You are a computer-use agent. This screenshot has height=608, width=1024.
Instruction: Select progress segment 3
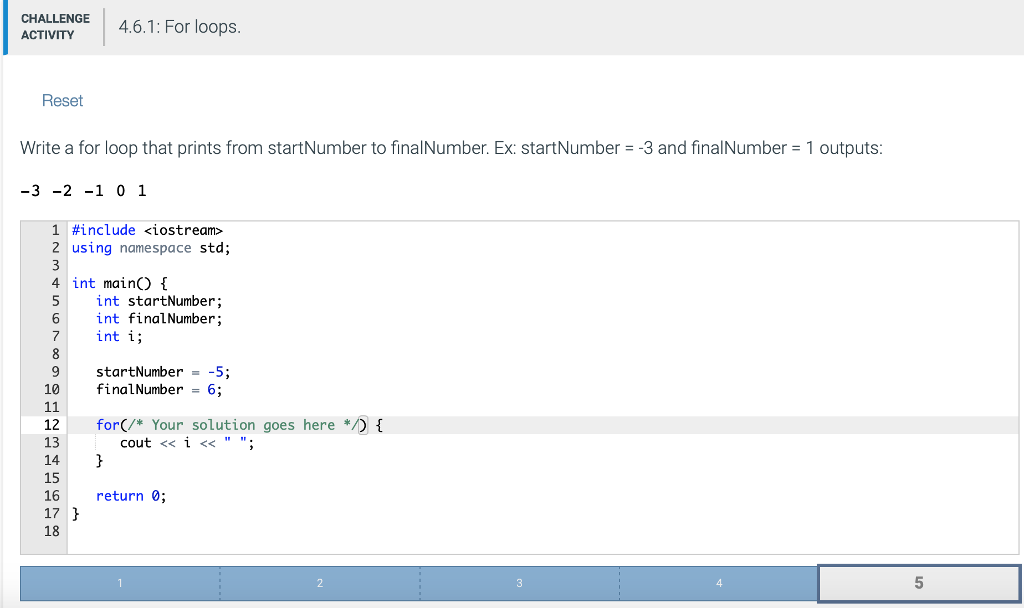[519, 582]
